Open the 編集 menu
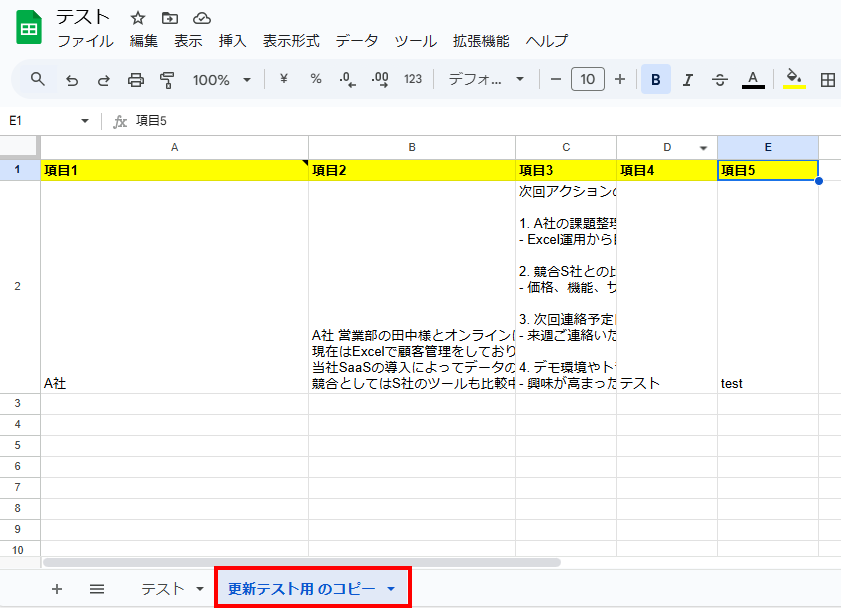Screen dimensions: 841x608 (144, 41)
